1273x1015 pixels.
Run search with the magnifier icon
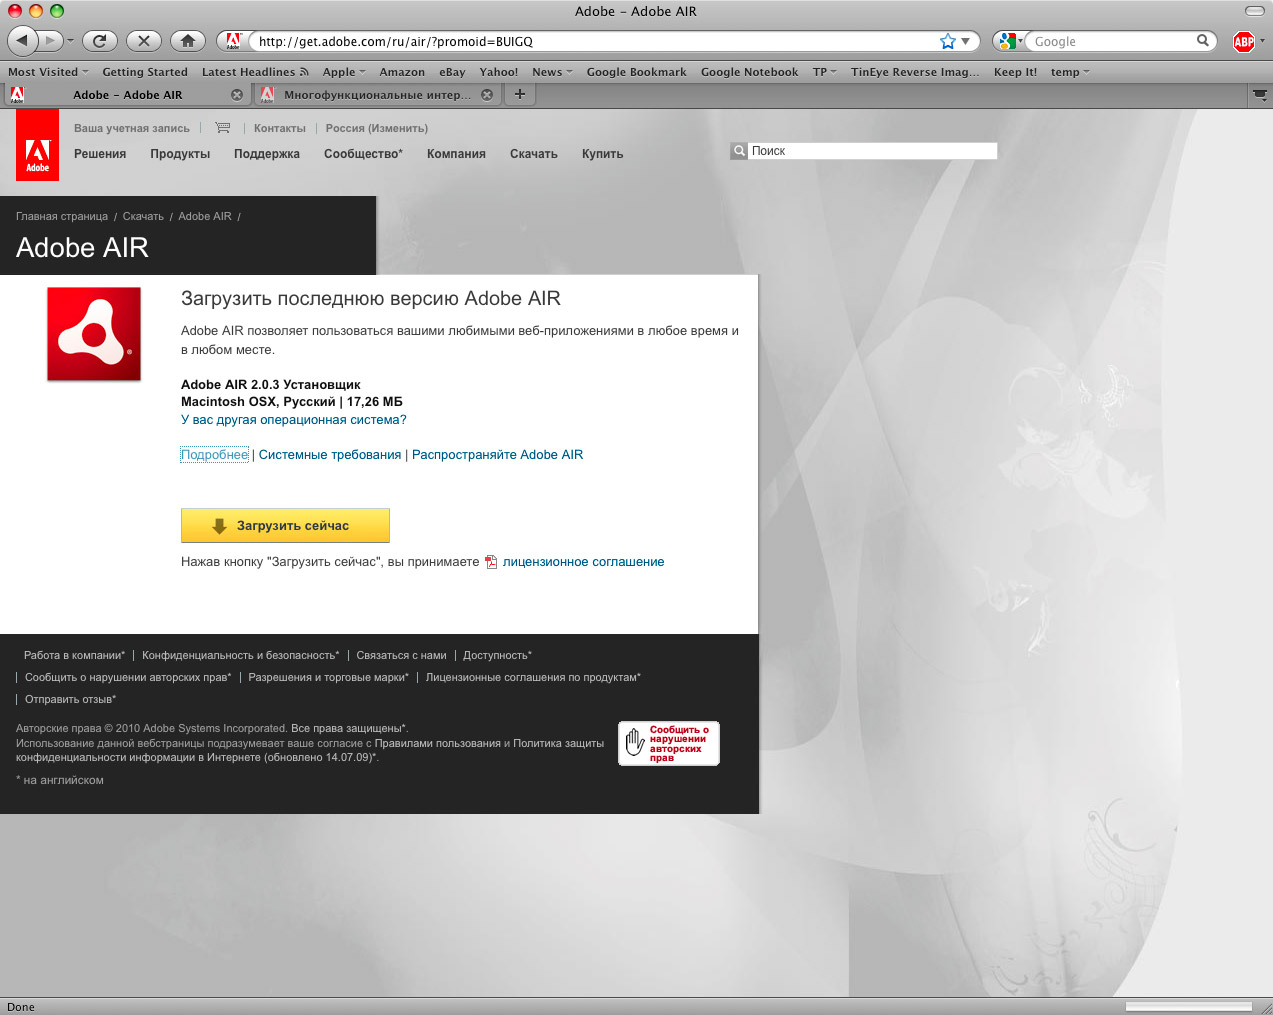pos(1203,41)
